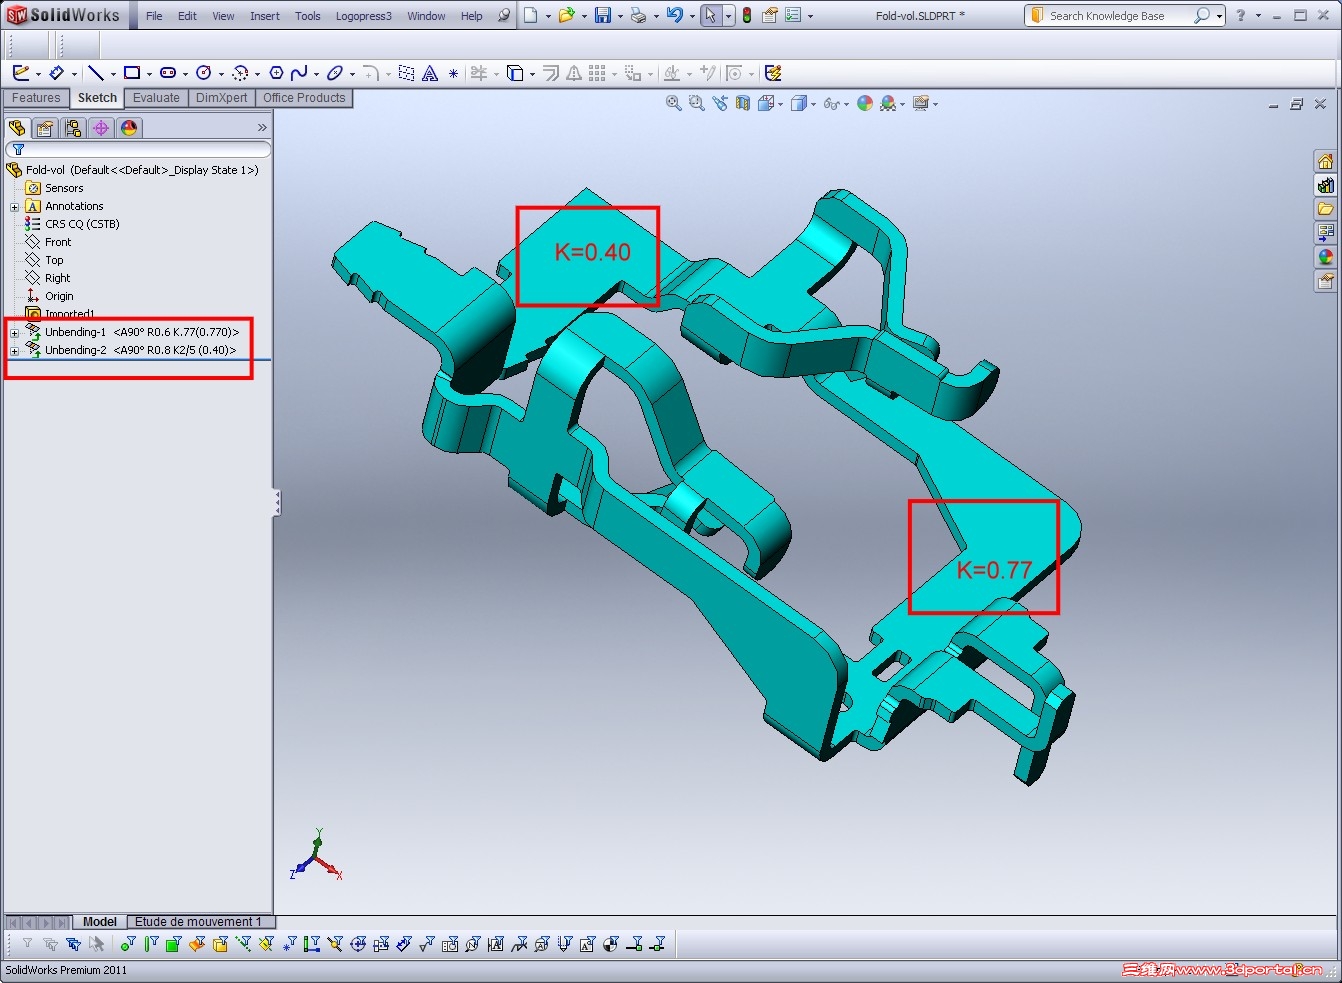Toggle the Filter Surface Bodies selection filter
Viewport: 1342px width, 983px height.
click(x=197, y=944)
